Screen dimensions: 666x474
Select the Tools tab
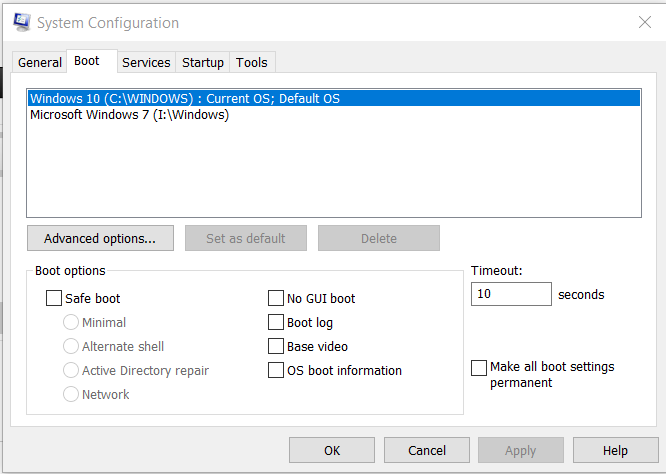click(252, 62)
